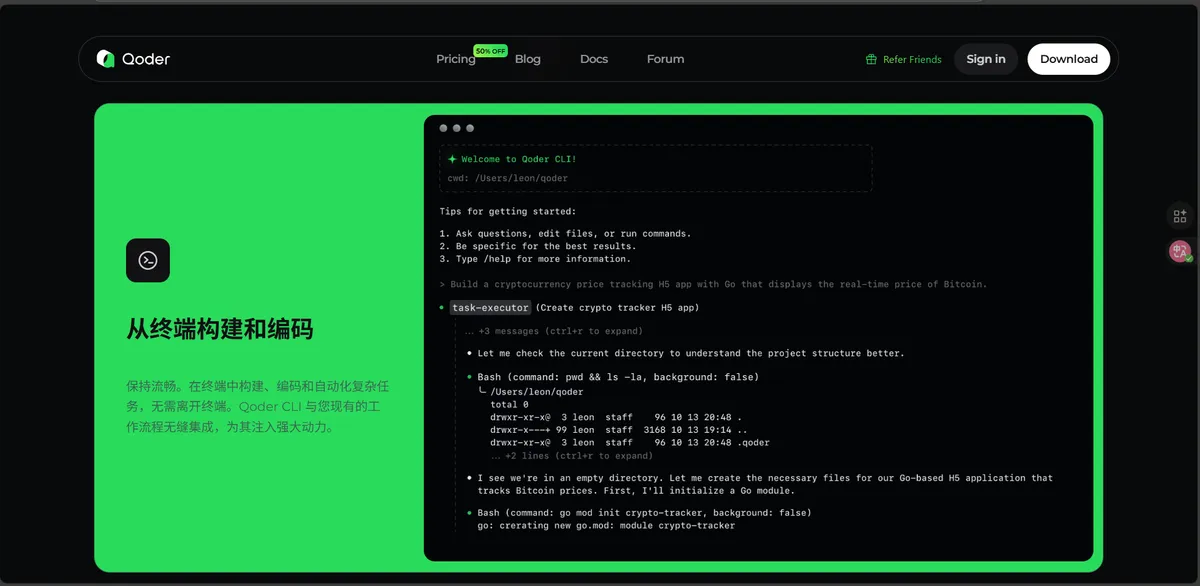Expand the '+3 messages' collapsed line

pos(553,331)
